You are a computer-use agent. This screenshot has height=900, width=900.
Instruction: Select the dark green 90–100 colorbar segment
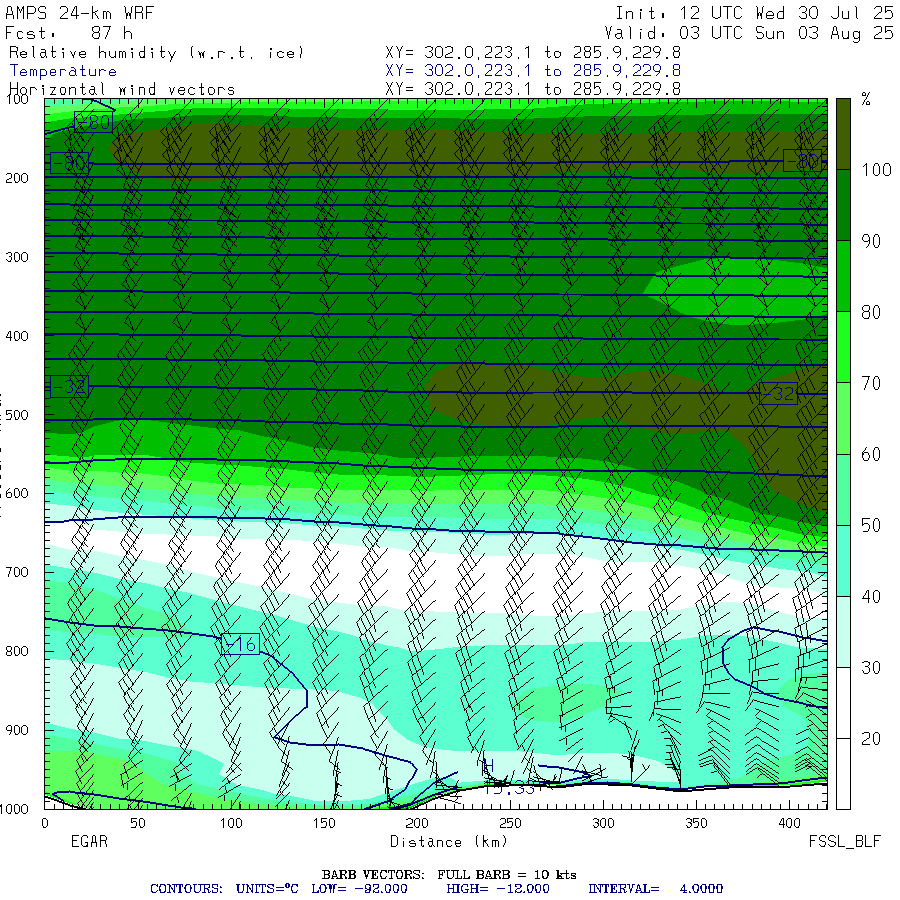pyautogui.click(x=843, y=205)
